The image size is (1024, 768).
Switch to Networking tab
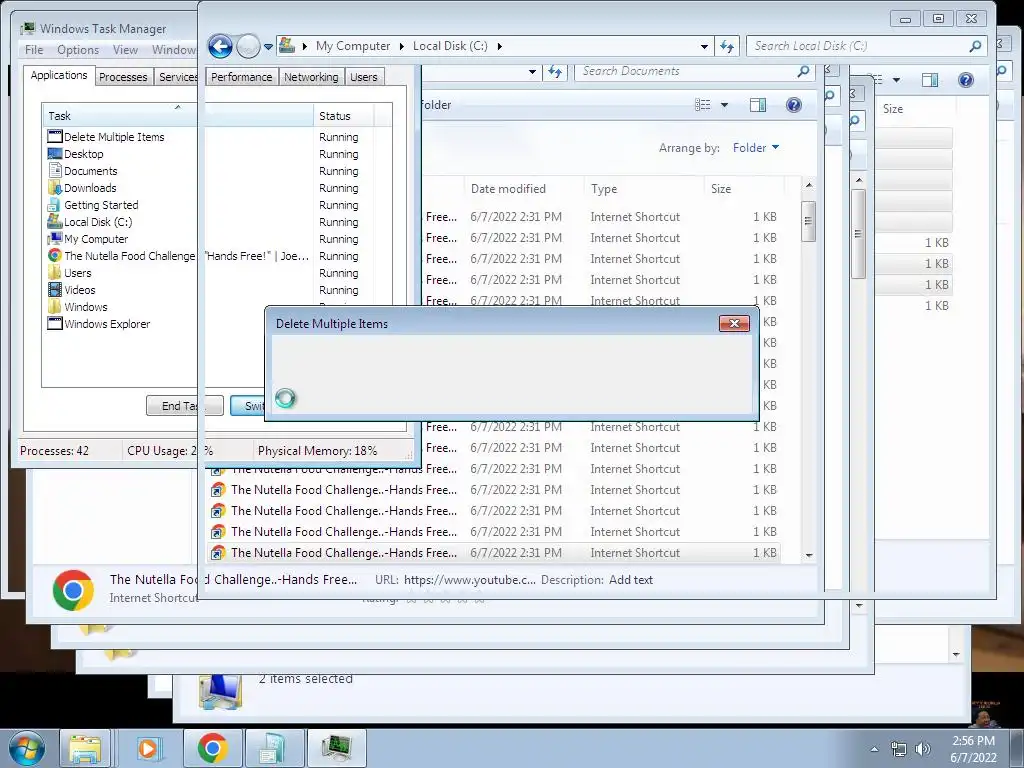click(x=311, y=77)
